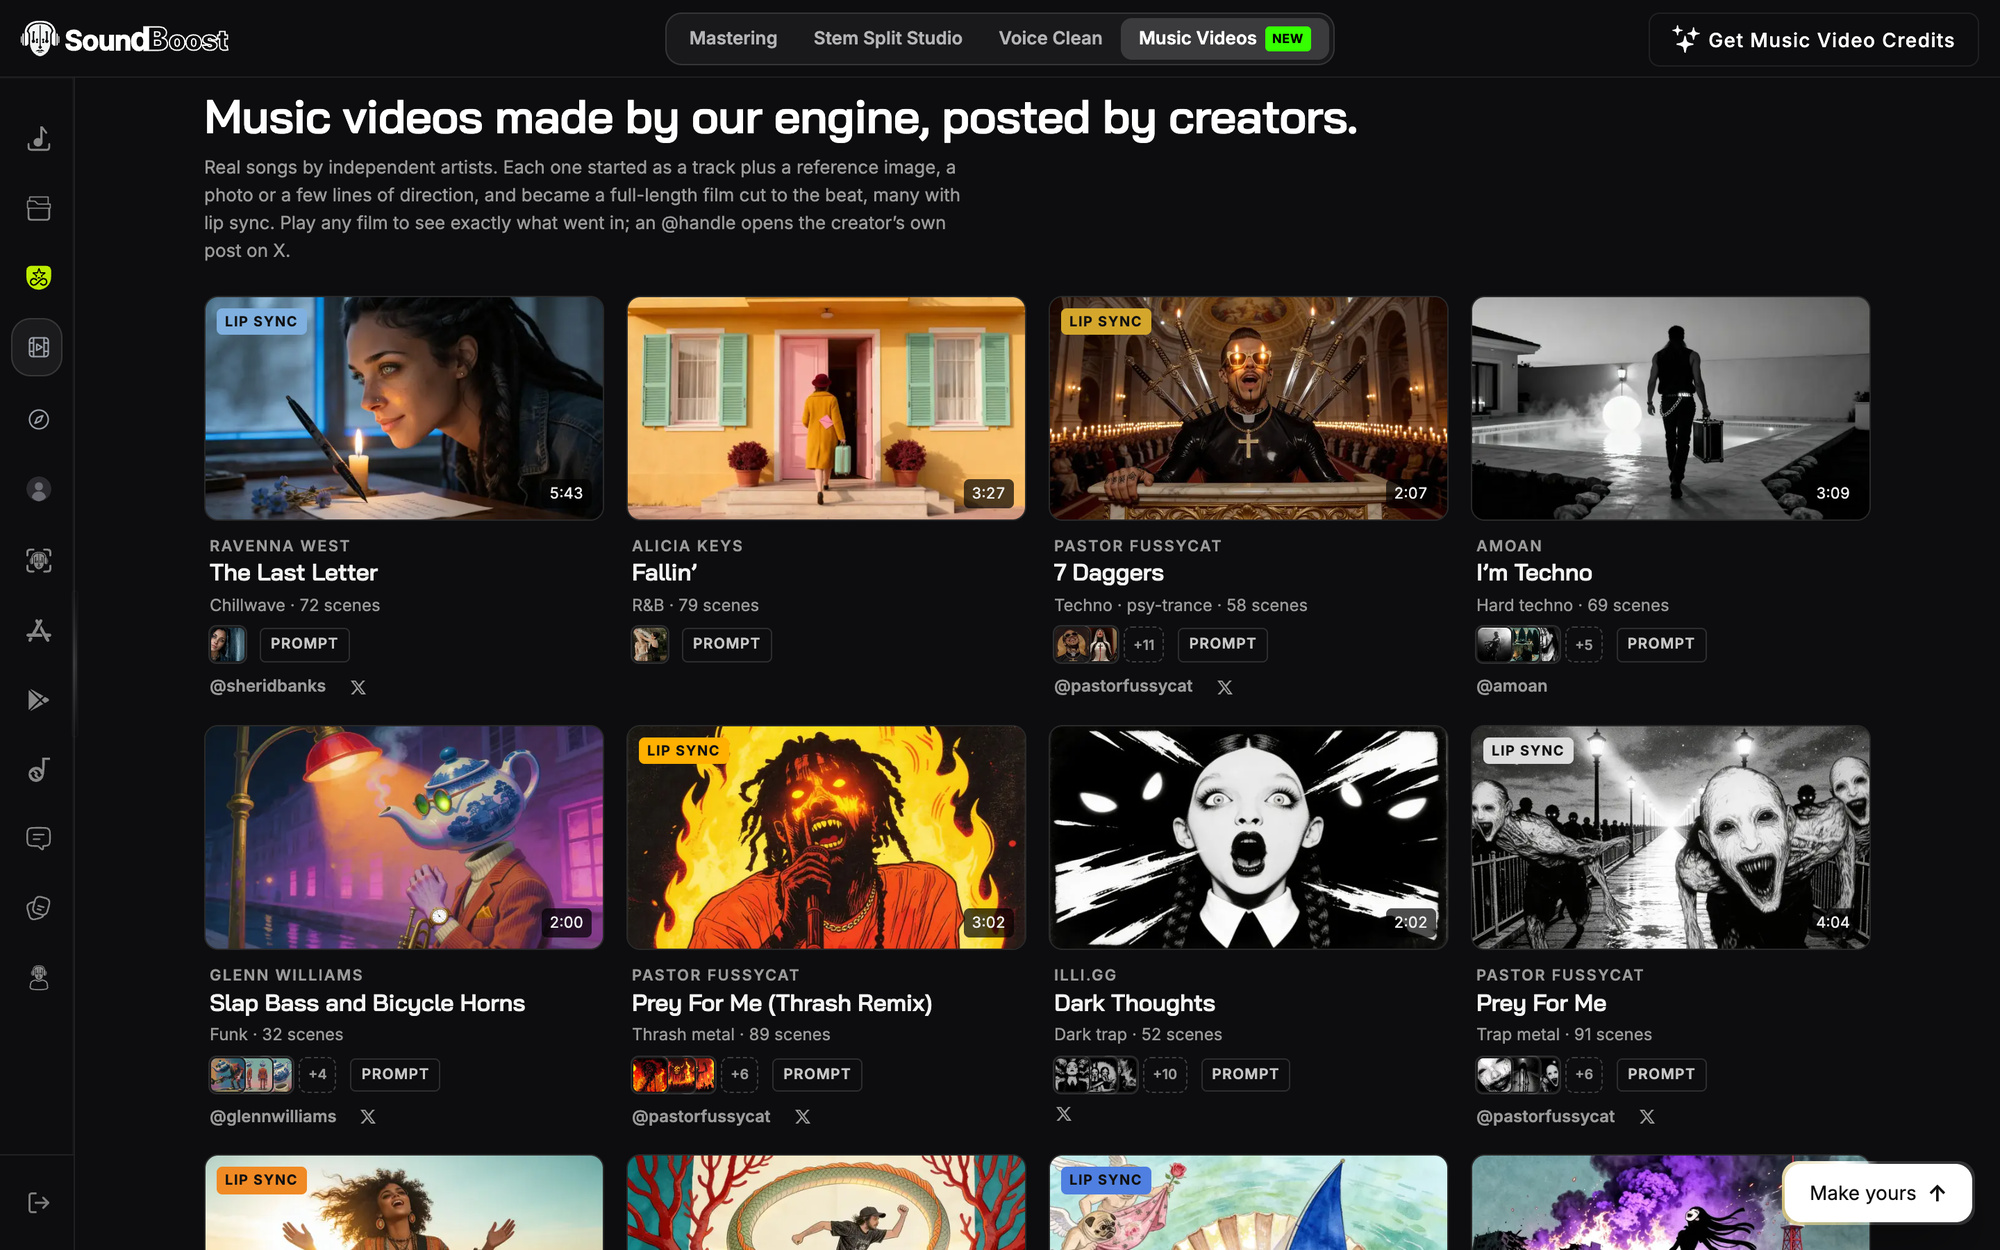Open X icon under Dark Thoughts card
The width and height of the screenshot is (2000, 1250).
pyautogui.click(x=1064, y=1114)
